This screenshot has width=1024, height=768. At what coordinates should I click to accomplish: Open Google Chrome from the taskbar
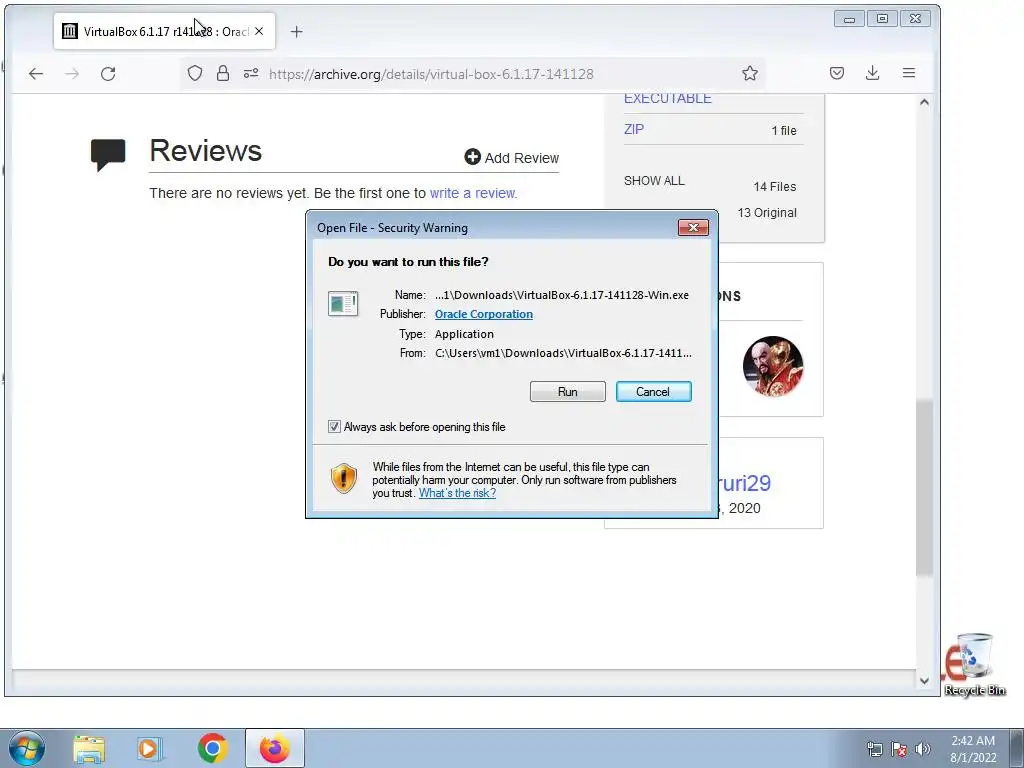tap(212, 748)
